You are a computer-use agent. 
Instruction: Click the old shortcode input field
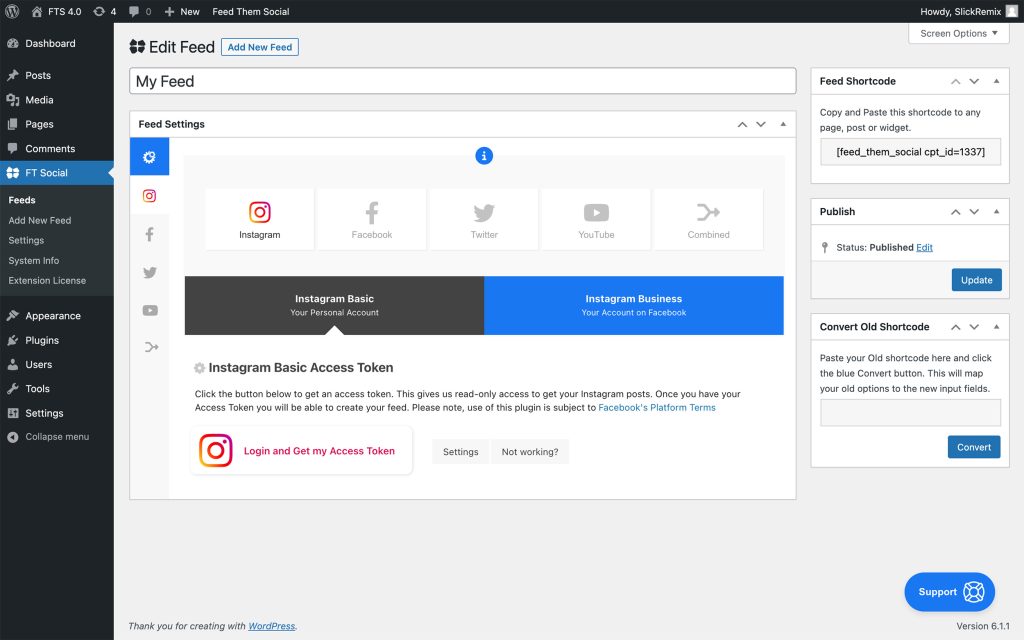910,413
